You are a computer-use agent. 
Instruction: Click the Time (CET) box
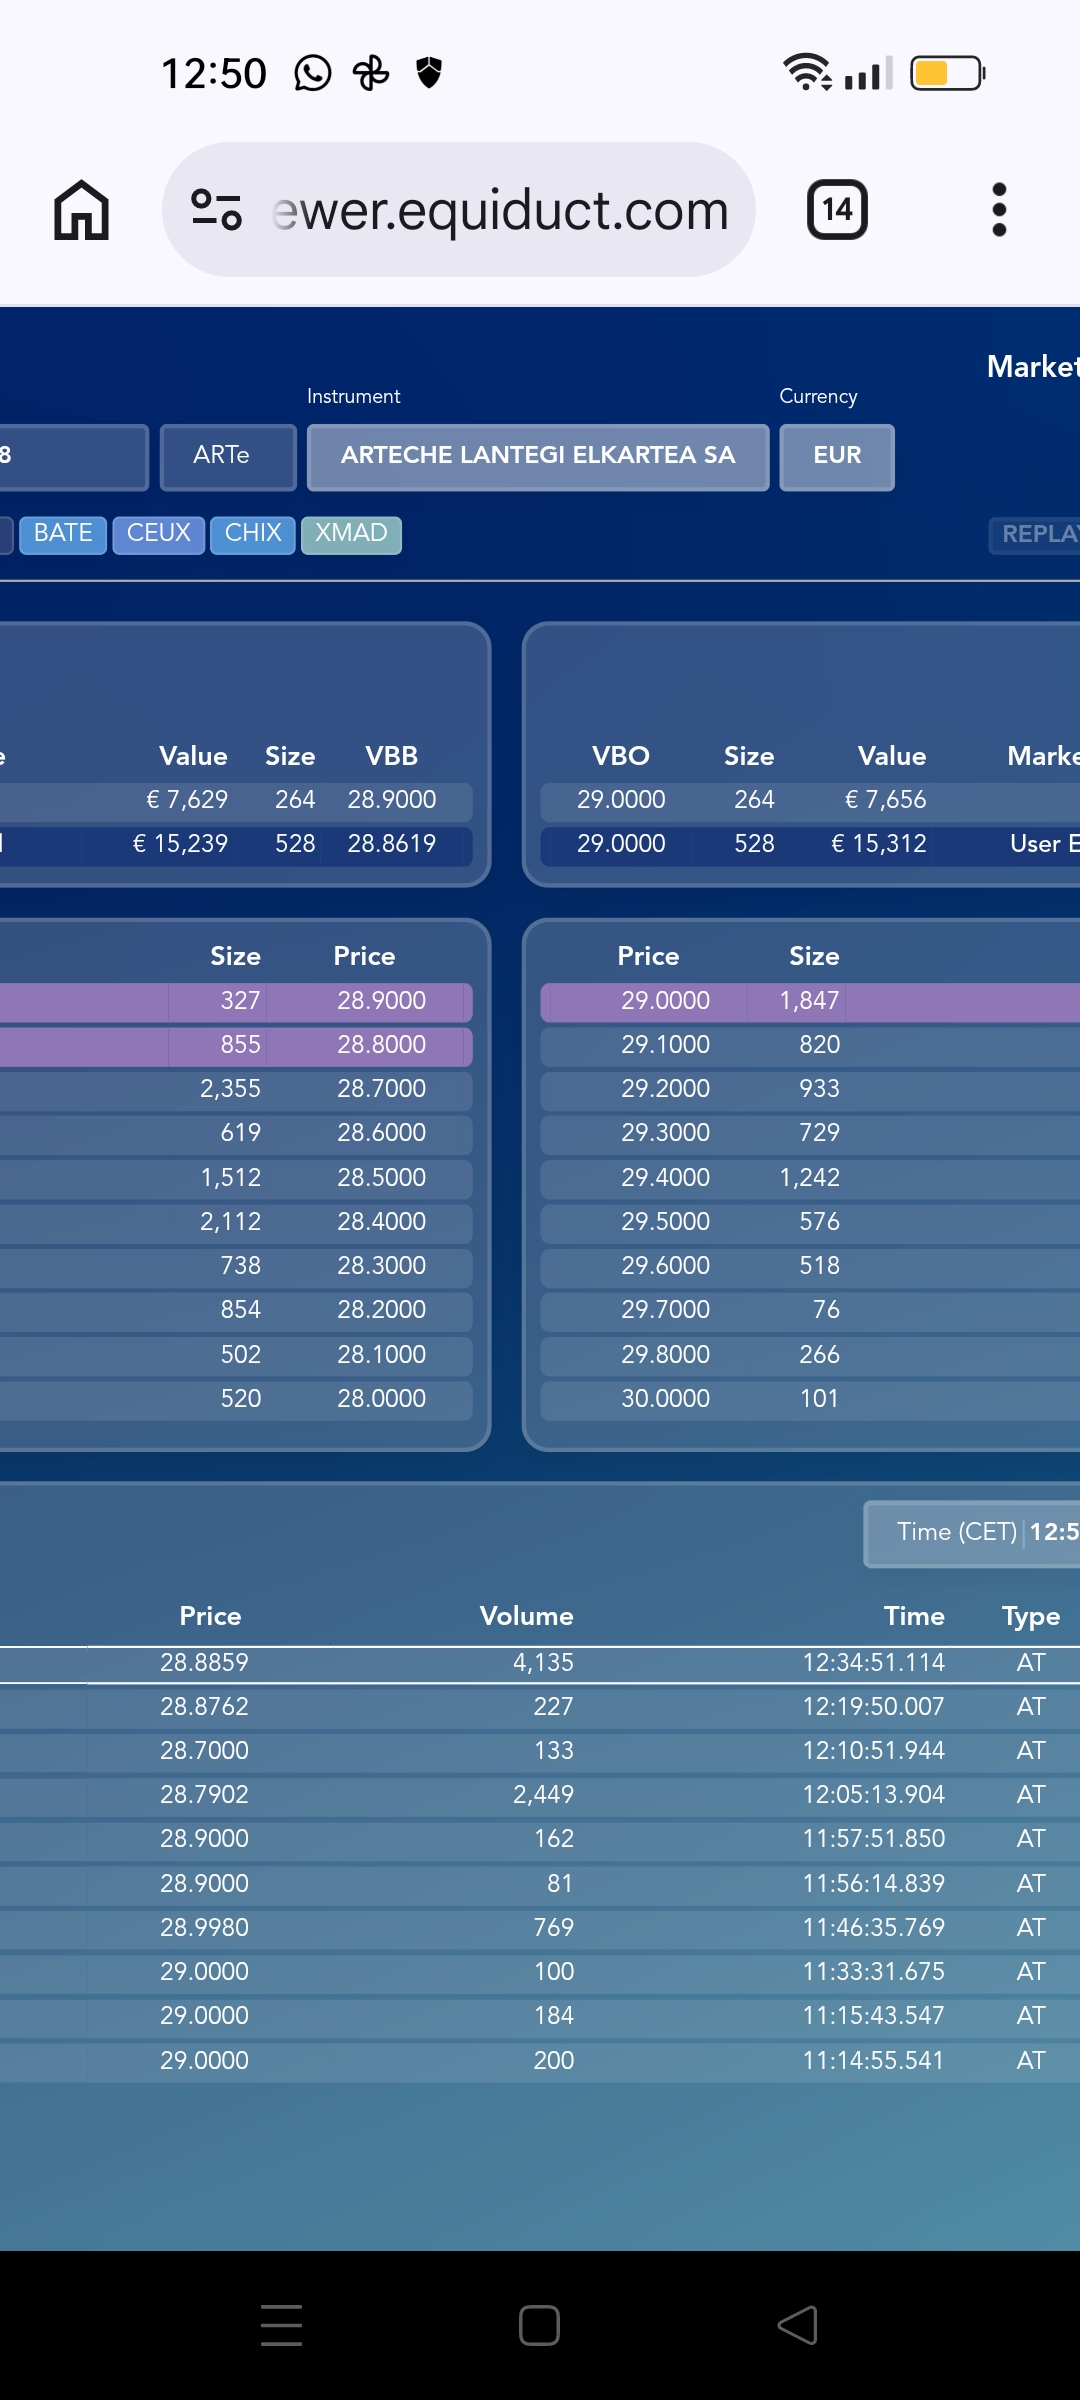[972, 1533]
